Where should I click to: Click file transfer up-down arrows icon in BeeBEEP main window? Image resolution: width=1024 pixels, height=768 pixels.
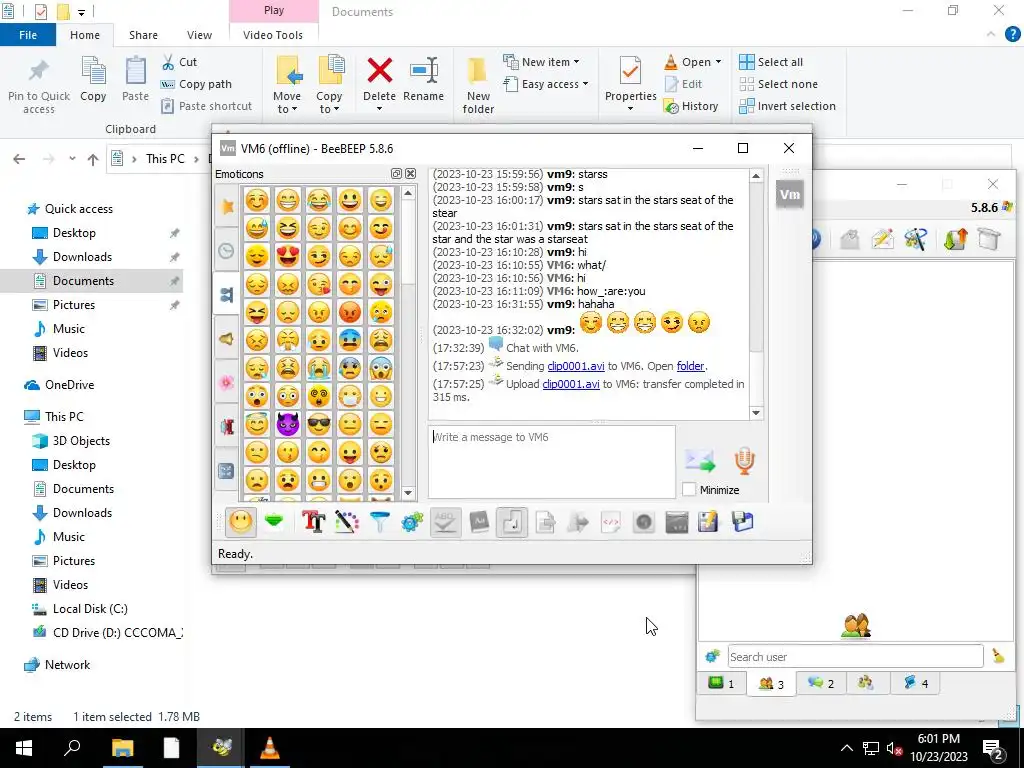(x=955, y=239)
